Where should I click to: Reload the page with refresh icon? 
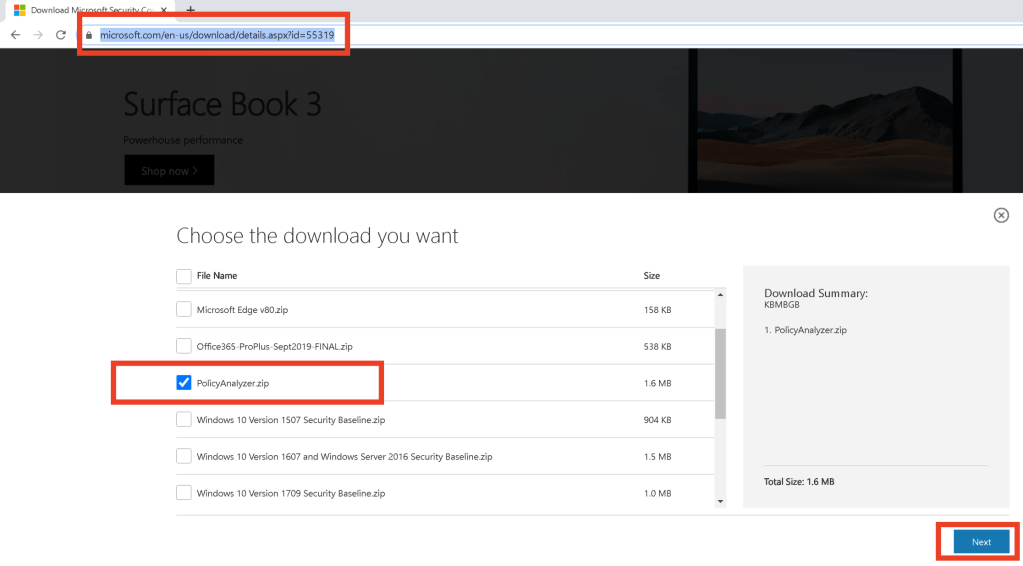[x=61, y=34]
